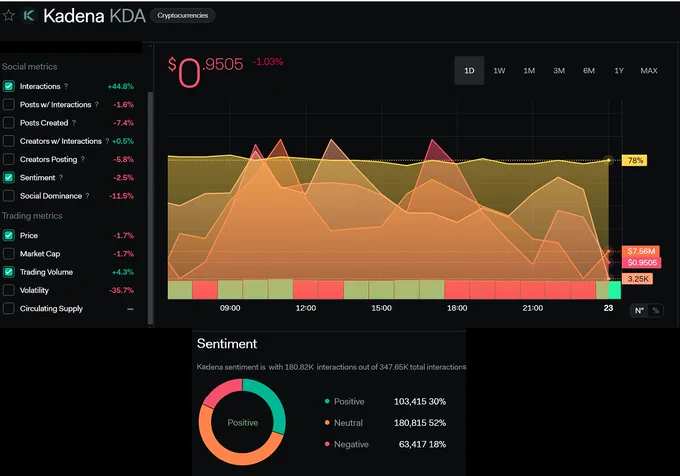
Task: Switch chart to 6M range
Action: (589, 71)
